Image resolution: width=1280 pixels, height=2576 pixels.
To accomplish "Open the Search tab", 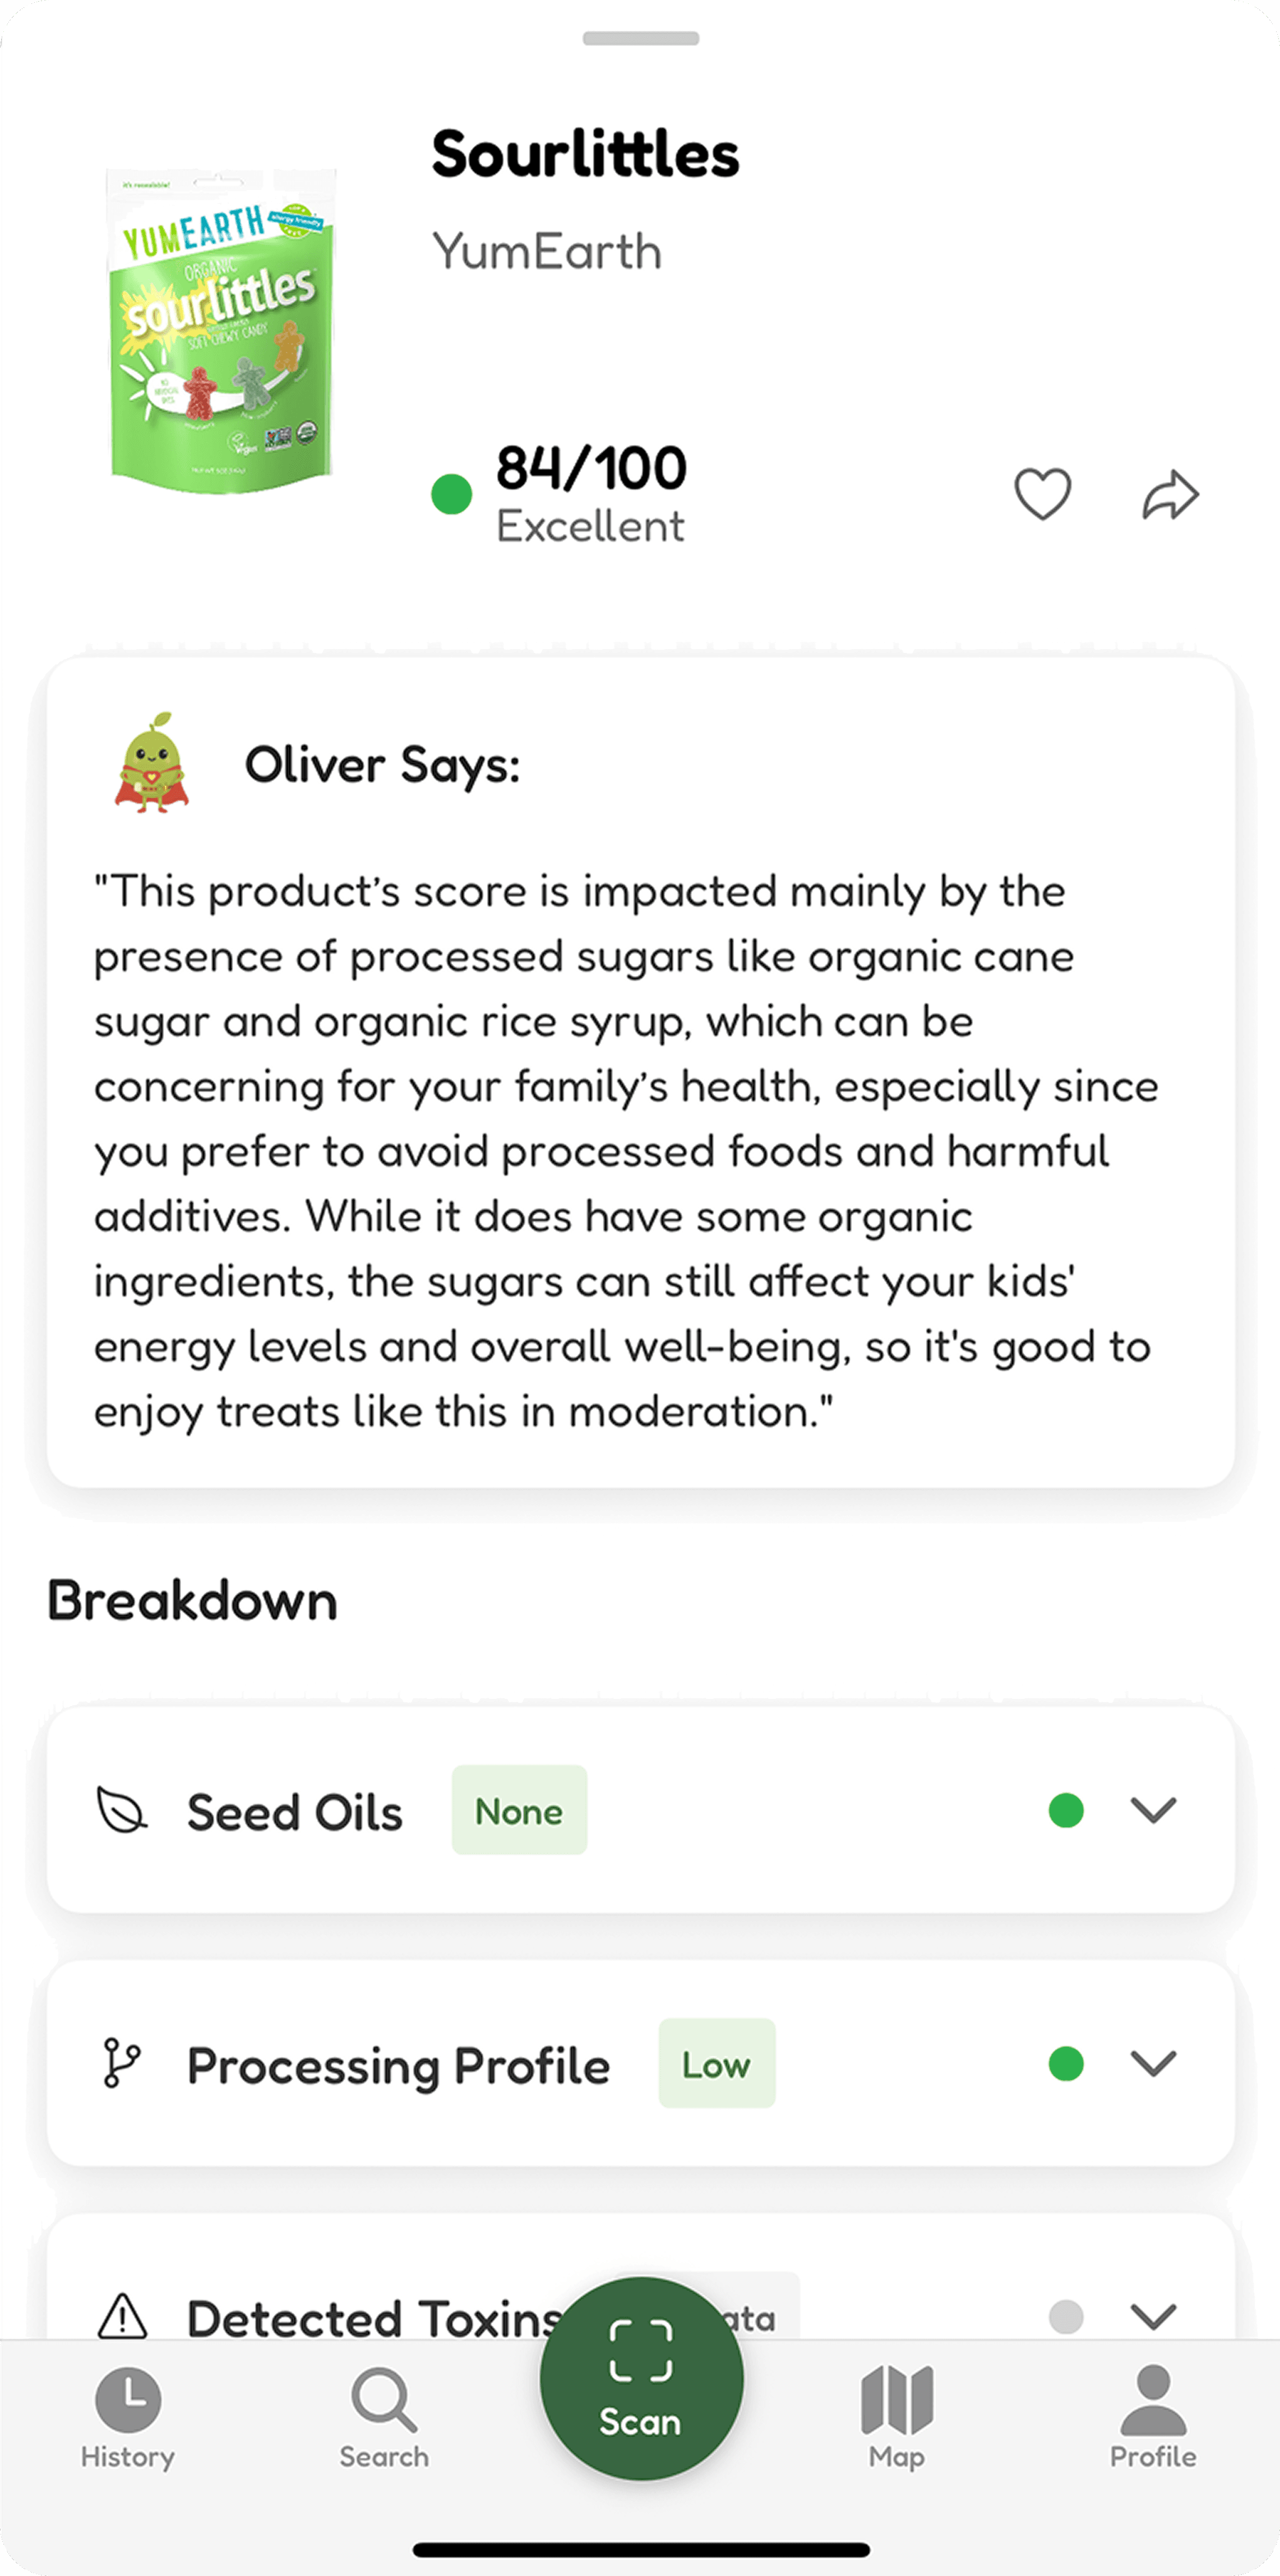I will [384, 2416].
